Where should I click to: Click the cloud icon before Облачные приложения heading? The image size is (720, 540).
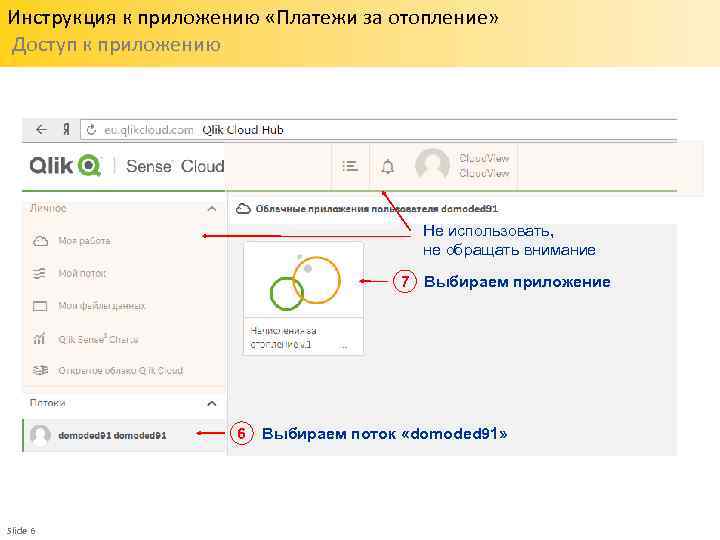pos(243,209)
